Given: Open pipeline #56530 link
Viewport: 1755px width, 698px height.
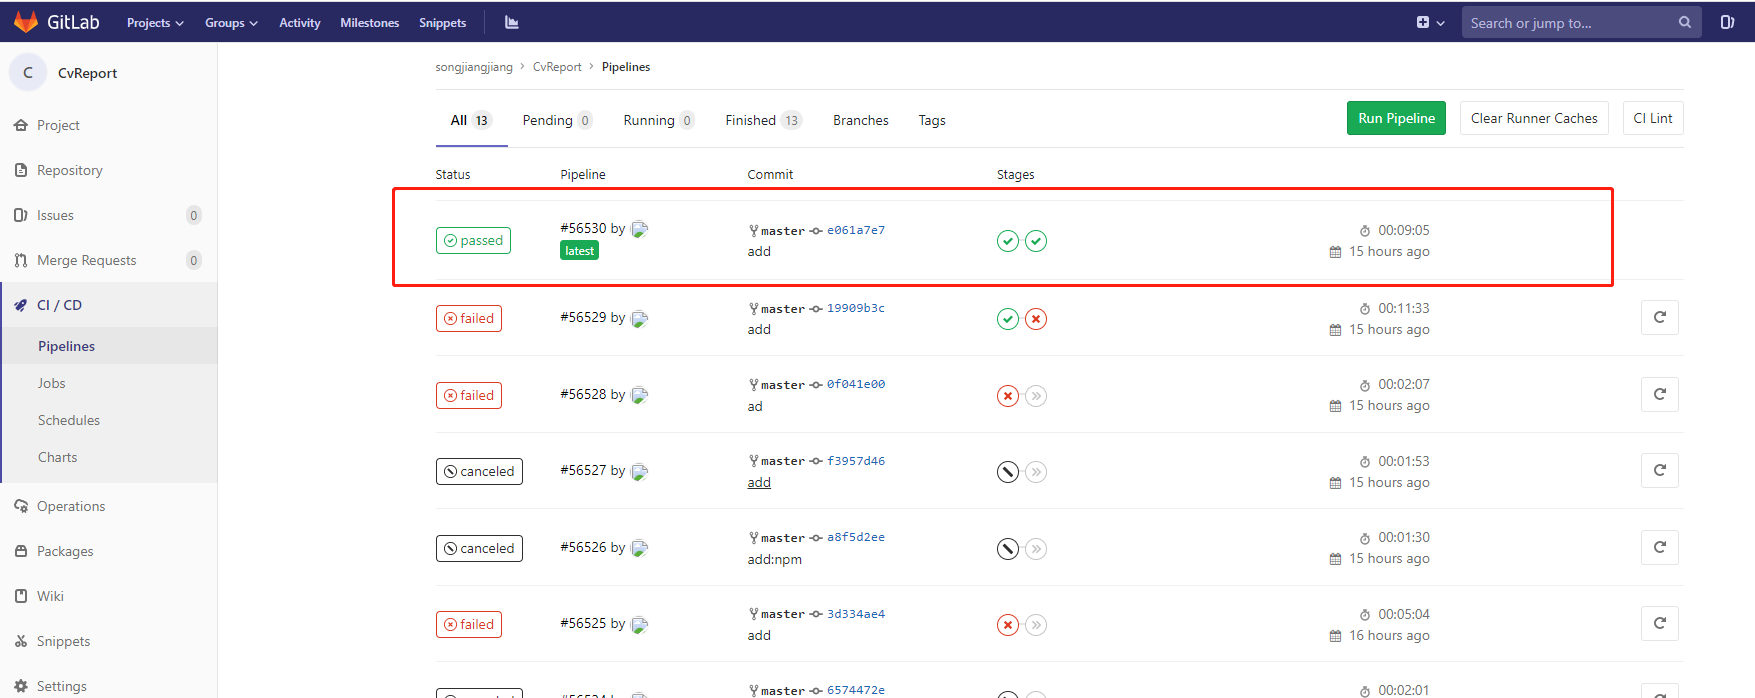Looking at the screenshot, I should [x=583, y=228].
